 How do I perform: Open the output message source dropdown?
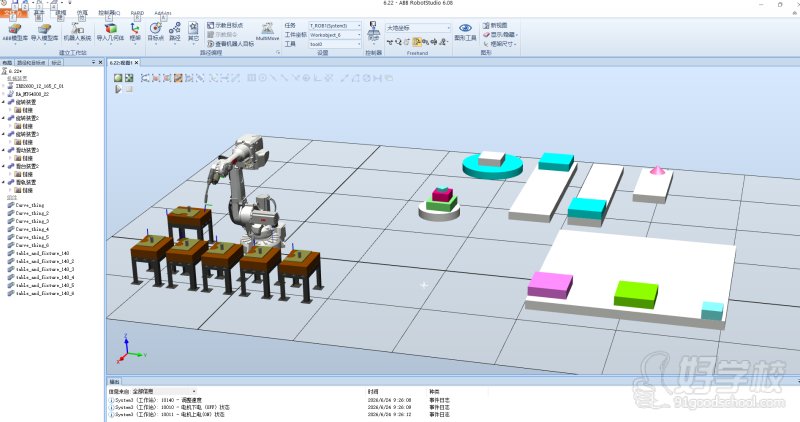pyautogui.click(x=164, y=391)
